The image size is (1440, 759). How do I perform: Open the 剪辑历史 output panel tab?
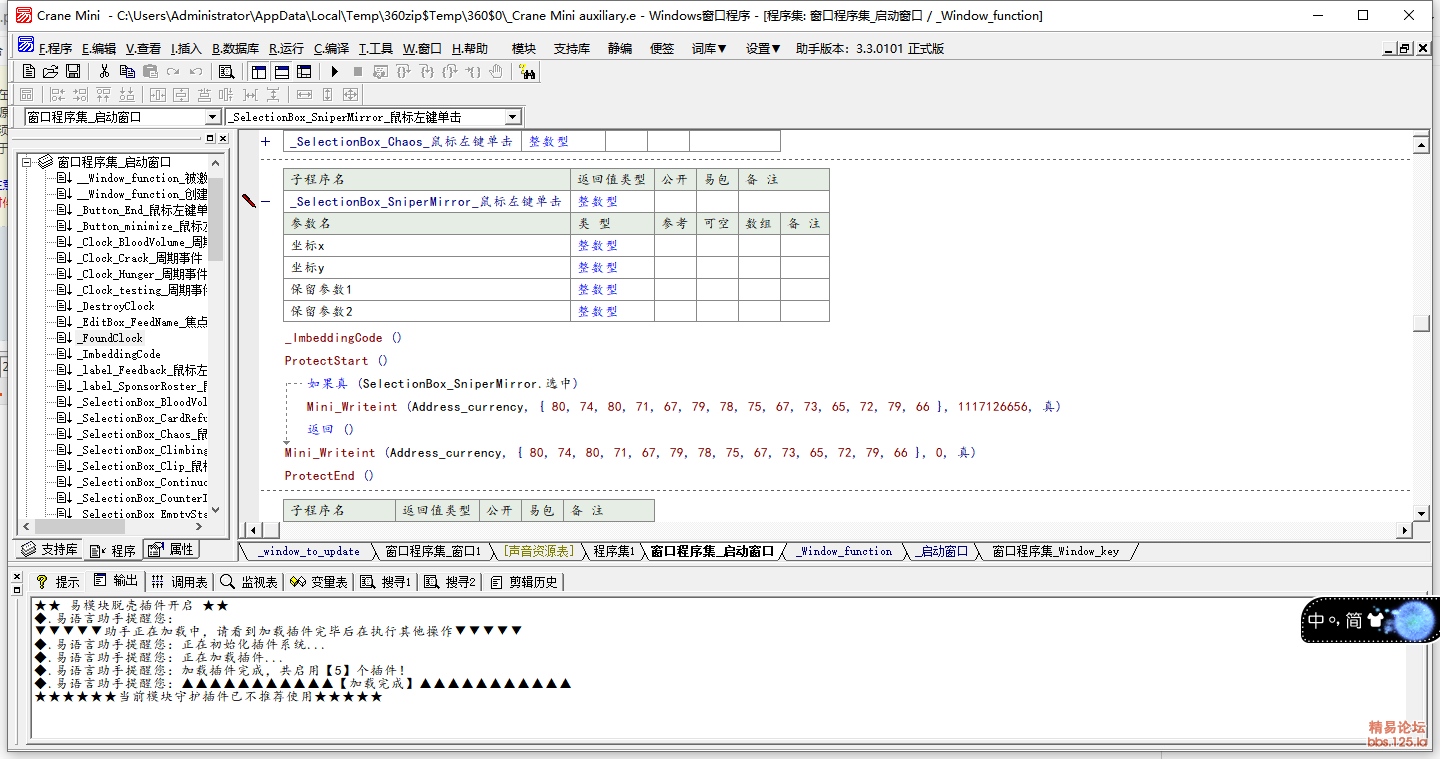point(525,581)
